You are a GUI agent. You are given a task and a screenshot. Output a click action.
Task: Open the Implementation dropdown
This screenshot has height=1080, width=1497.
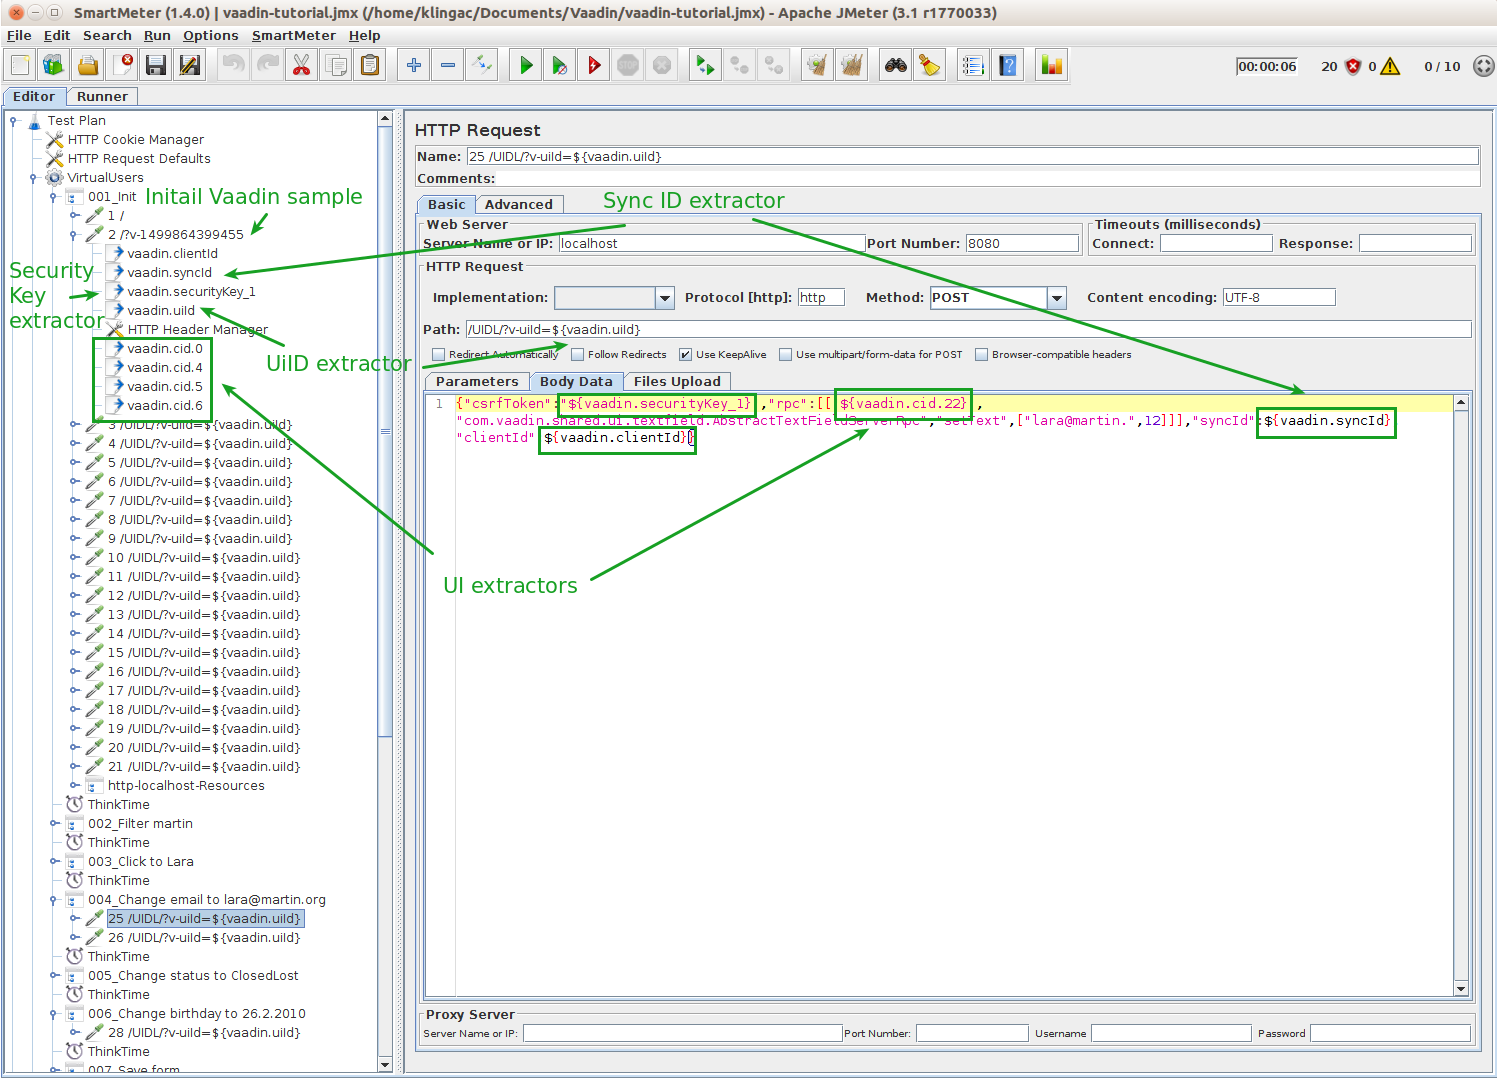coord(665,298)
